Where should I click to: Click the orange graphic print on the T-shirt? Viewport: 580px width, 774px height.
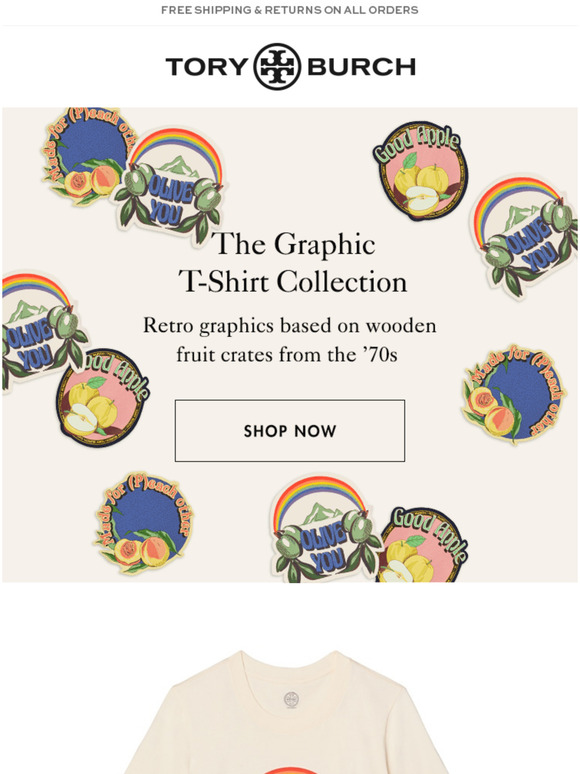289,771
